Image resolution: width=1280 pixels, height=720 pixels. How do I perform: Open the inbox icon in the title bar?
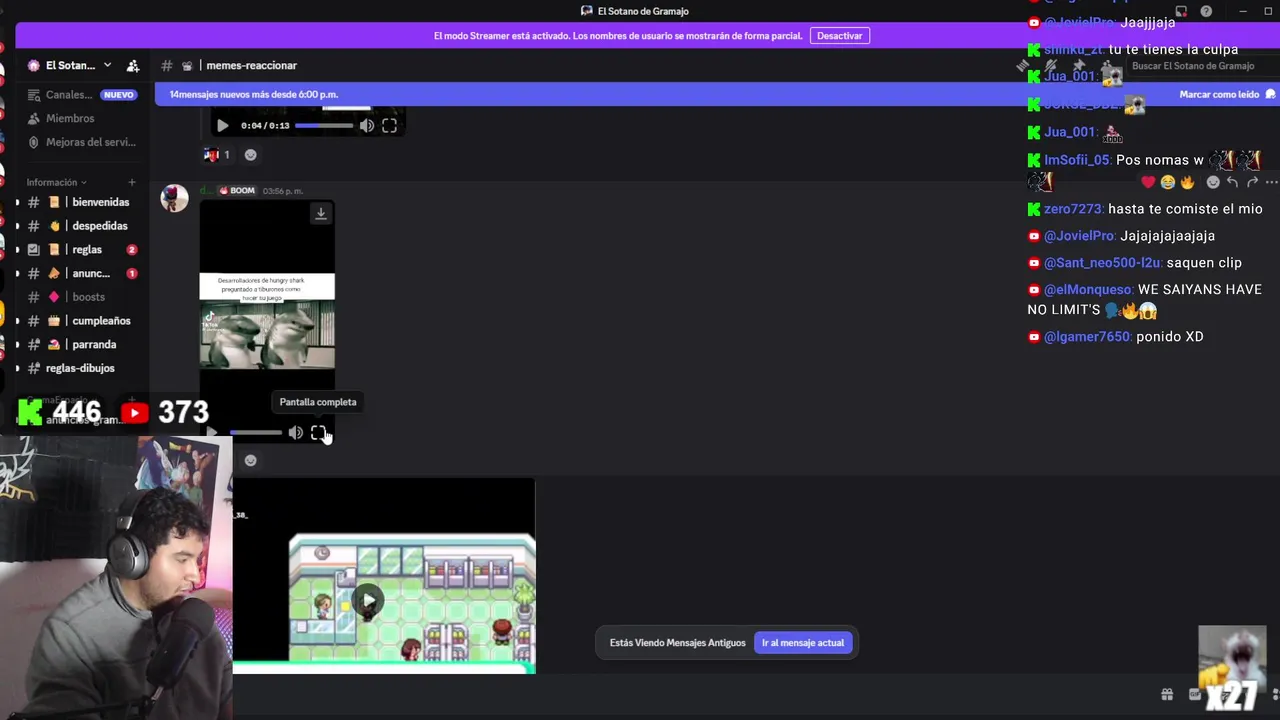[x=1181, y=11]
